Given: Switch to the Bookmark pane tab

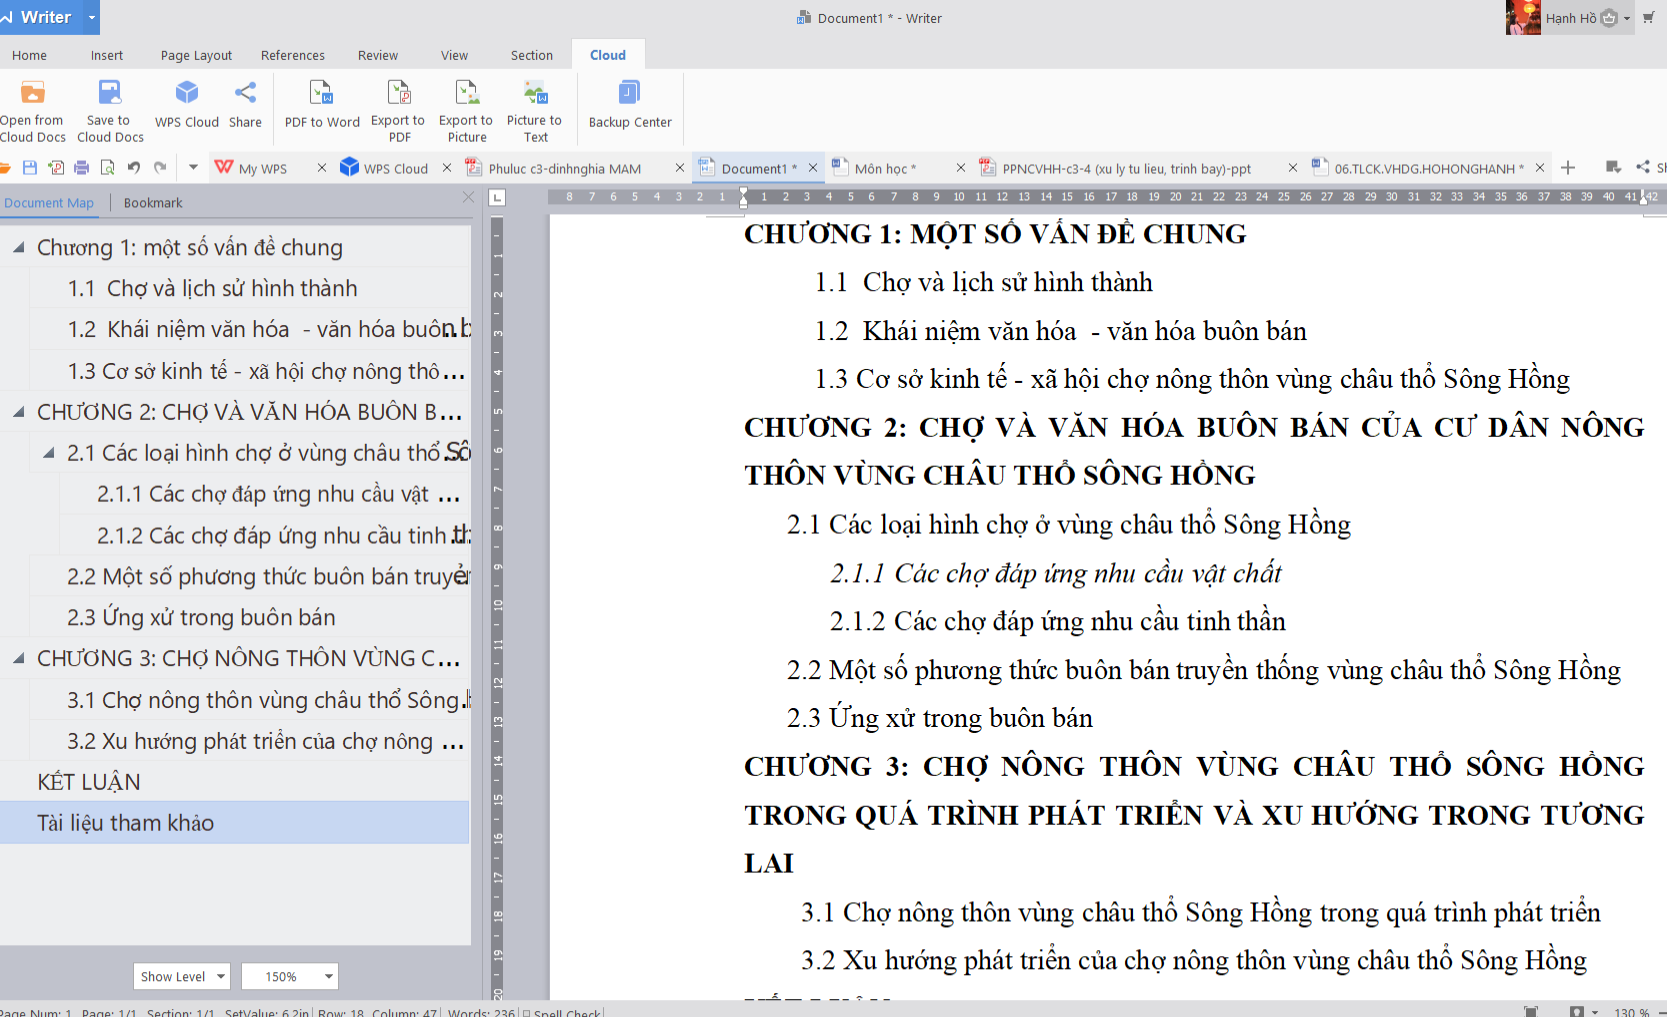Looking at the screenshot, I should click(153, 202).
